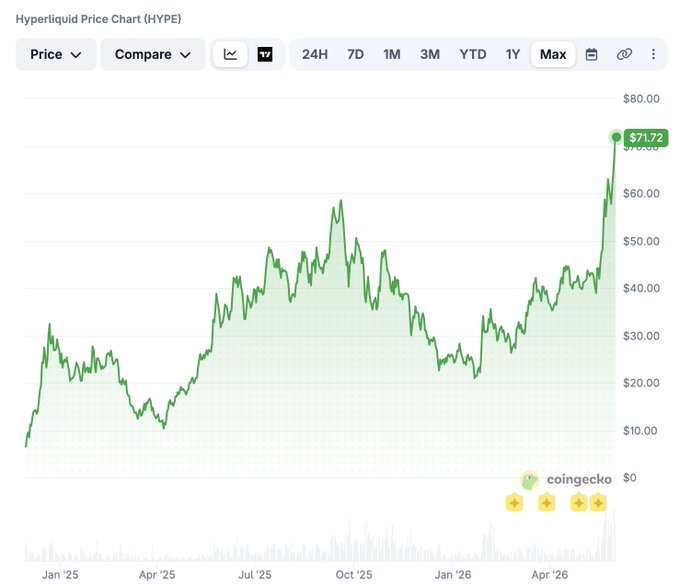Select the 1Y time range
Image resolution: width=680 pixels, height=585 pixels.
click(513, 54)
